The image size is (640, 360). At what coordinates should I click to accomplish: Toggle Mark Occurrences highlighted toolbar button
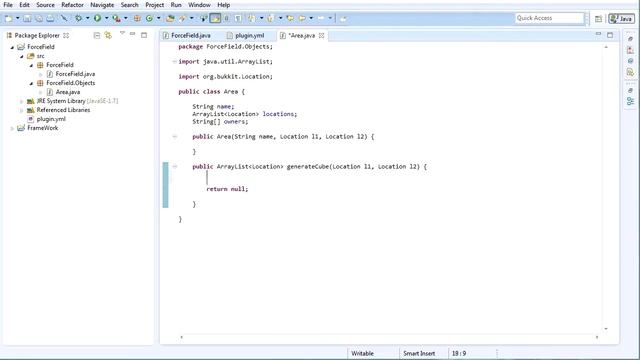215,18
